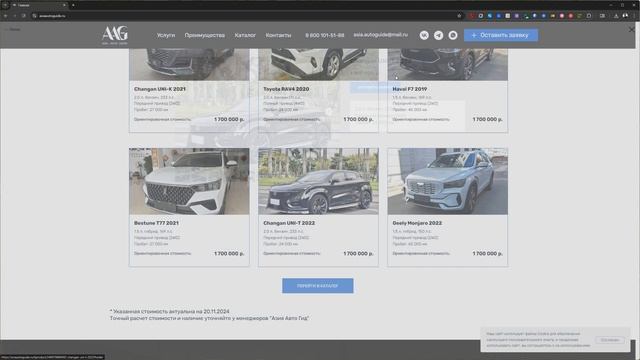Reload the page using the browser refresh icon
The width and height of the screenshot is (640, 360).
24,16
